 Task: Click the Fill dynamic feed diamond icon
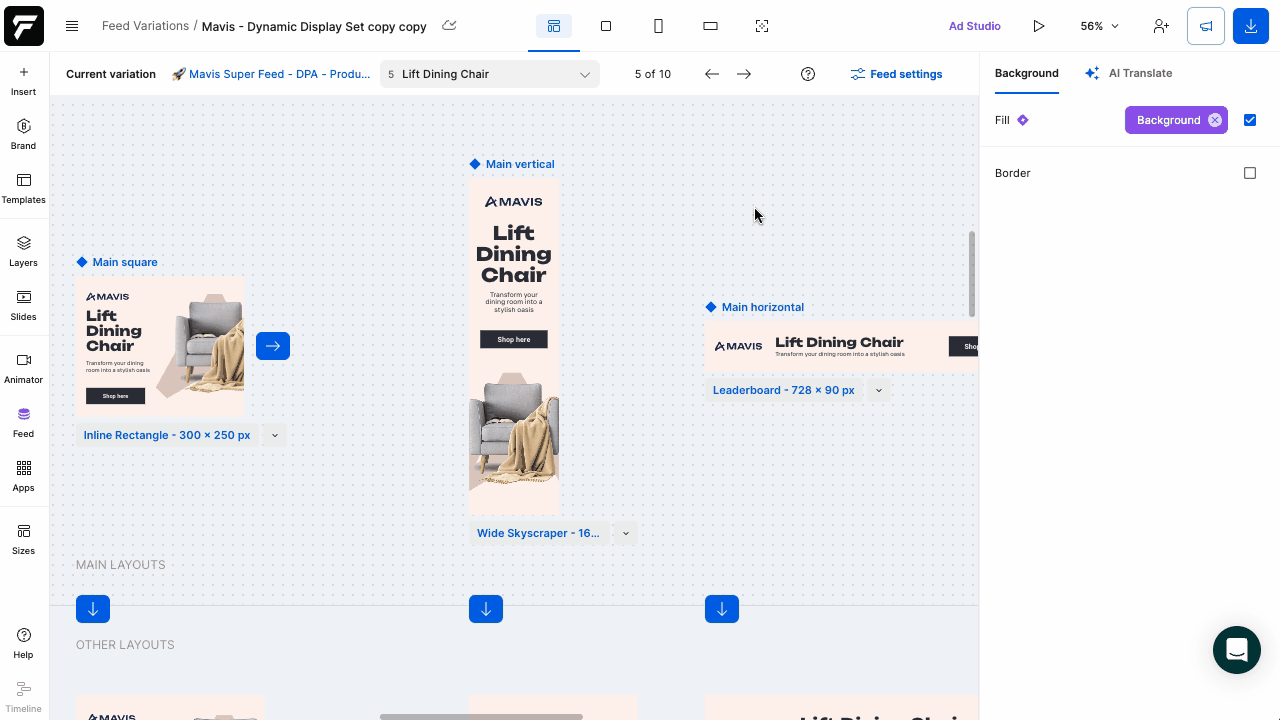[x=1023, y=120]
